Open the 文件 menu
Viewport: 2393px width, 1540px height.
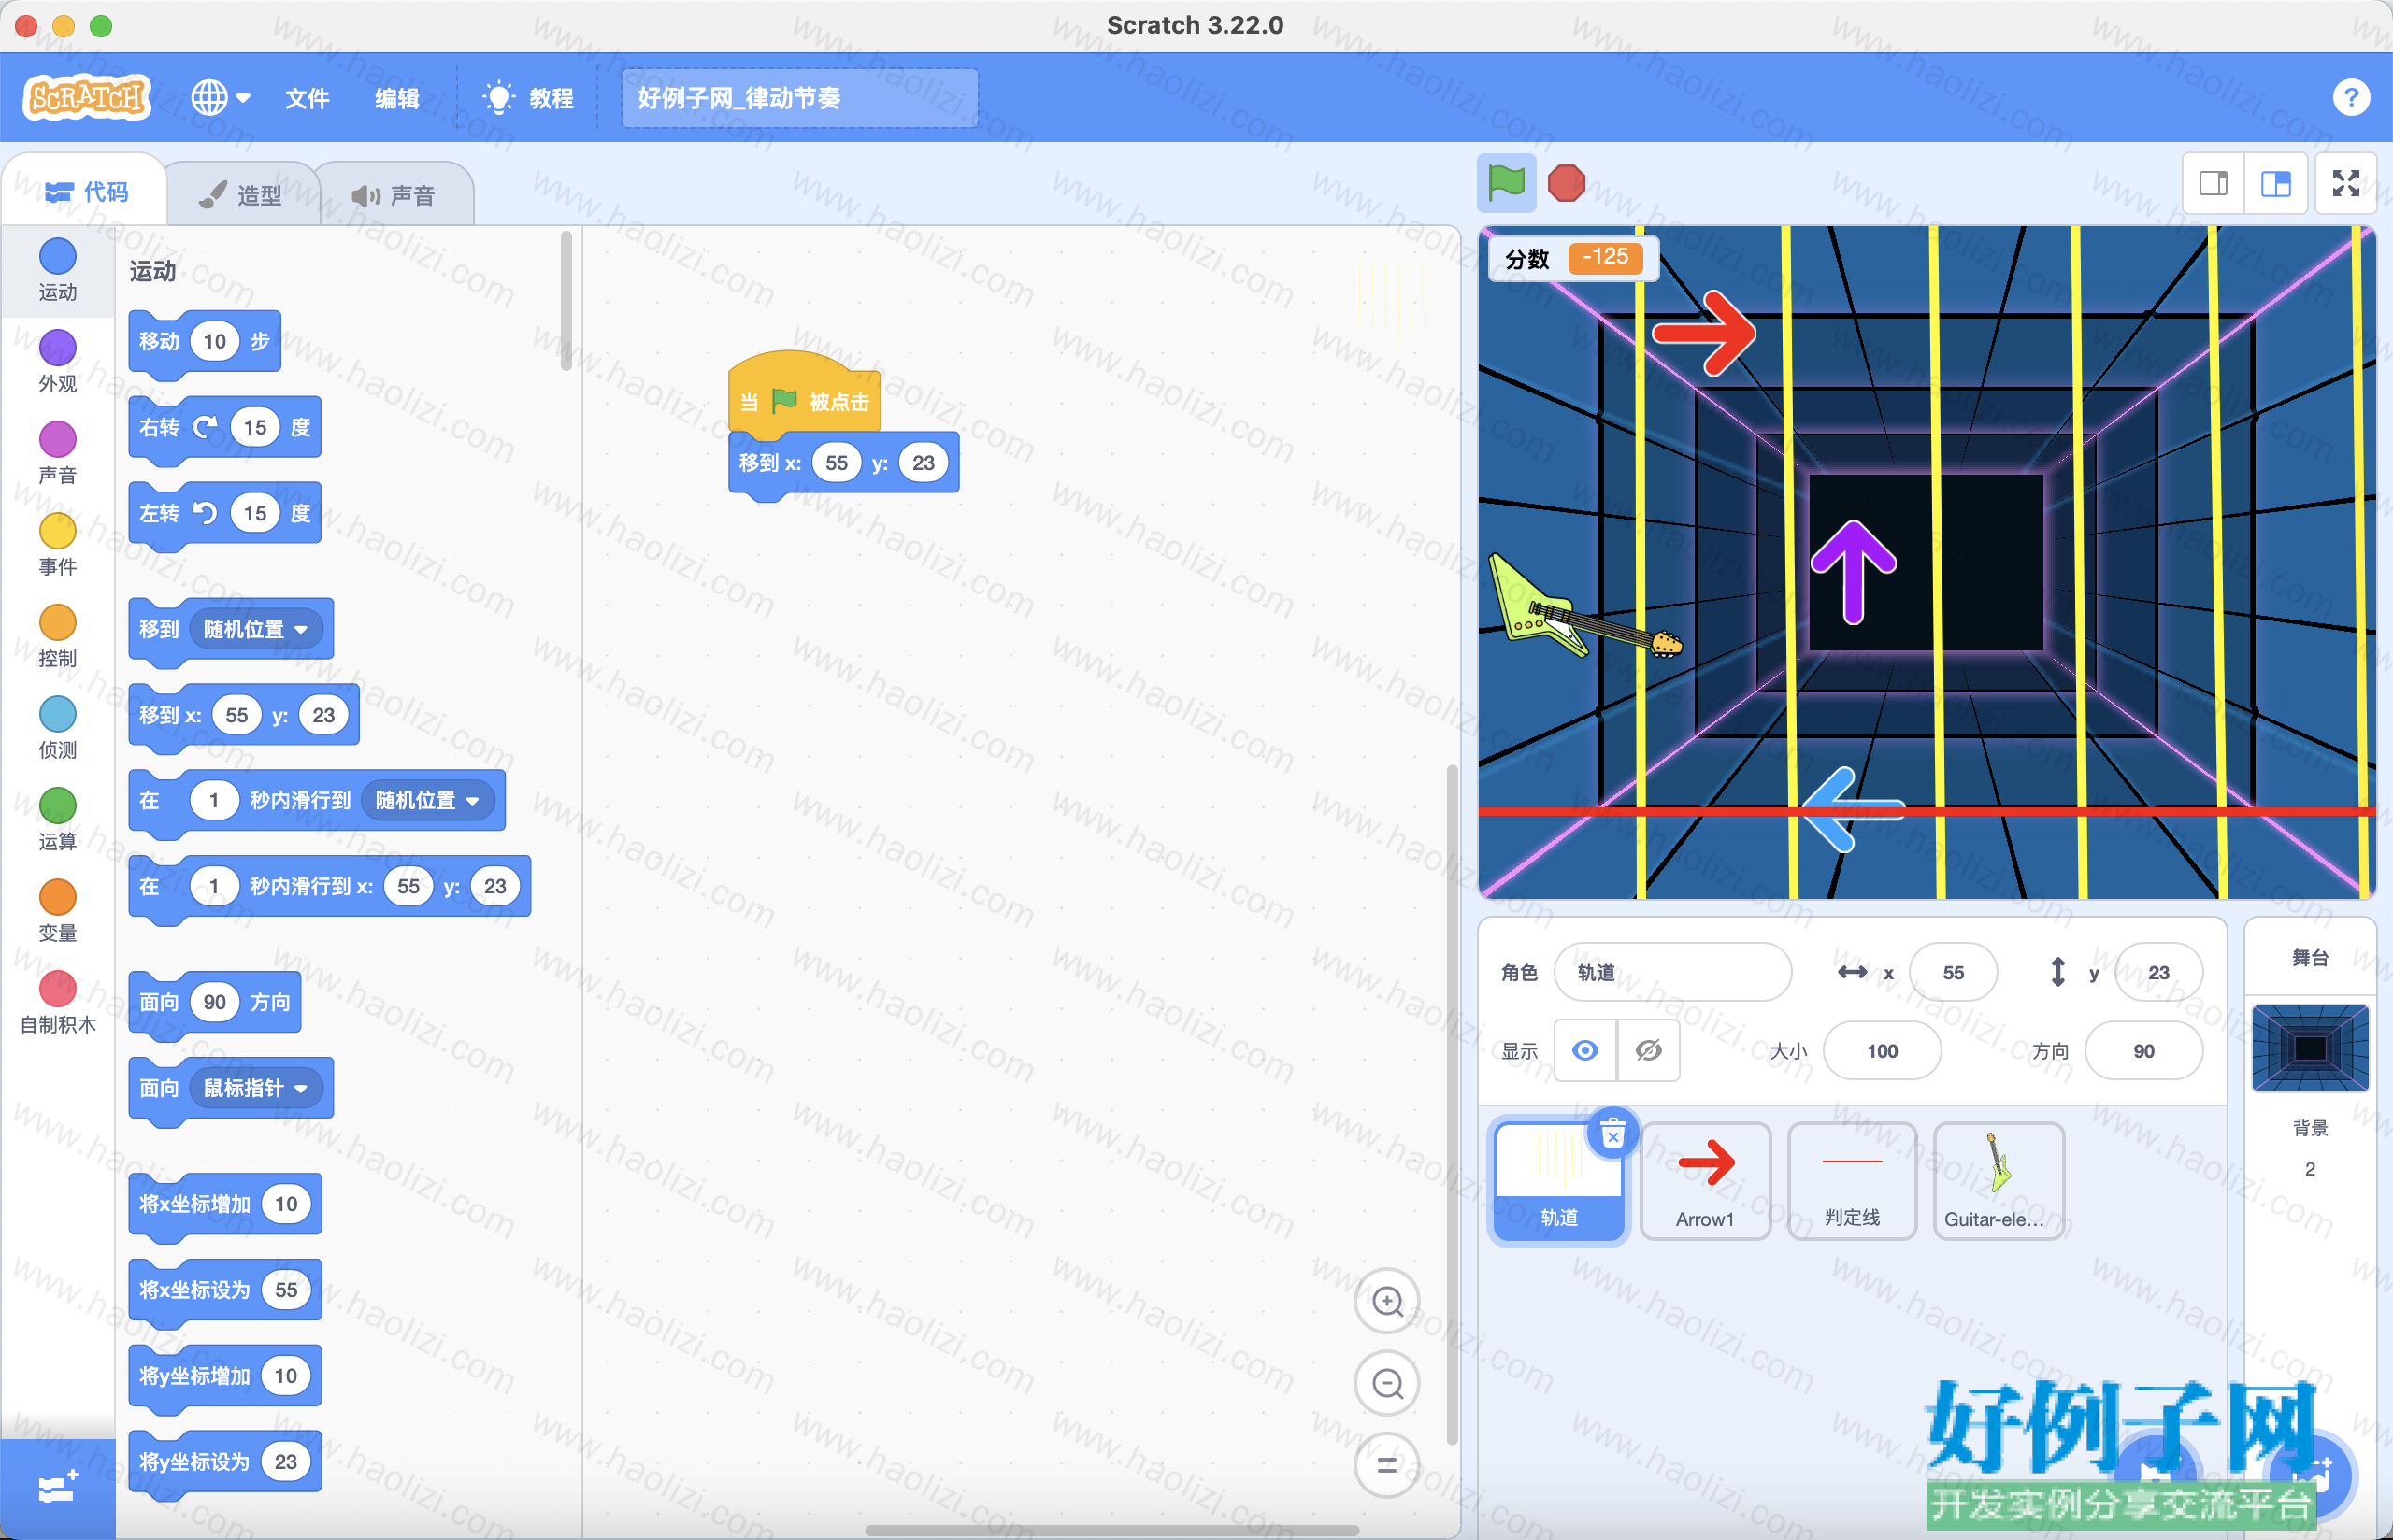click(x=307, y=98)
